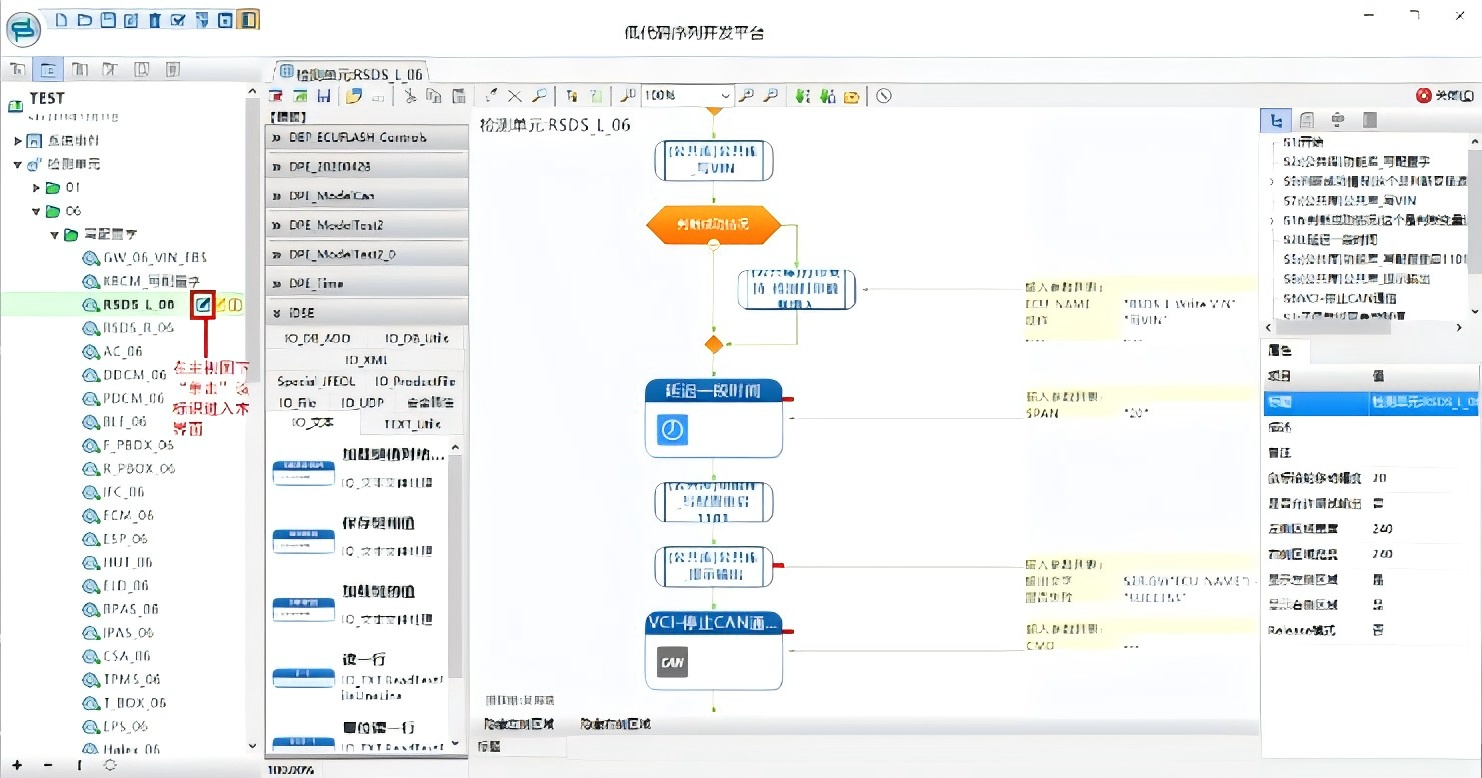Click the minus remove icon below project tree
This screenshot has height=778, width=1482.
click(x=48, y=765)
